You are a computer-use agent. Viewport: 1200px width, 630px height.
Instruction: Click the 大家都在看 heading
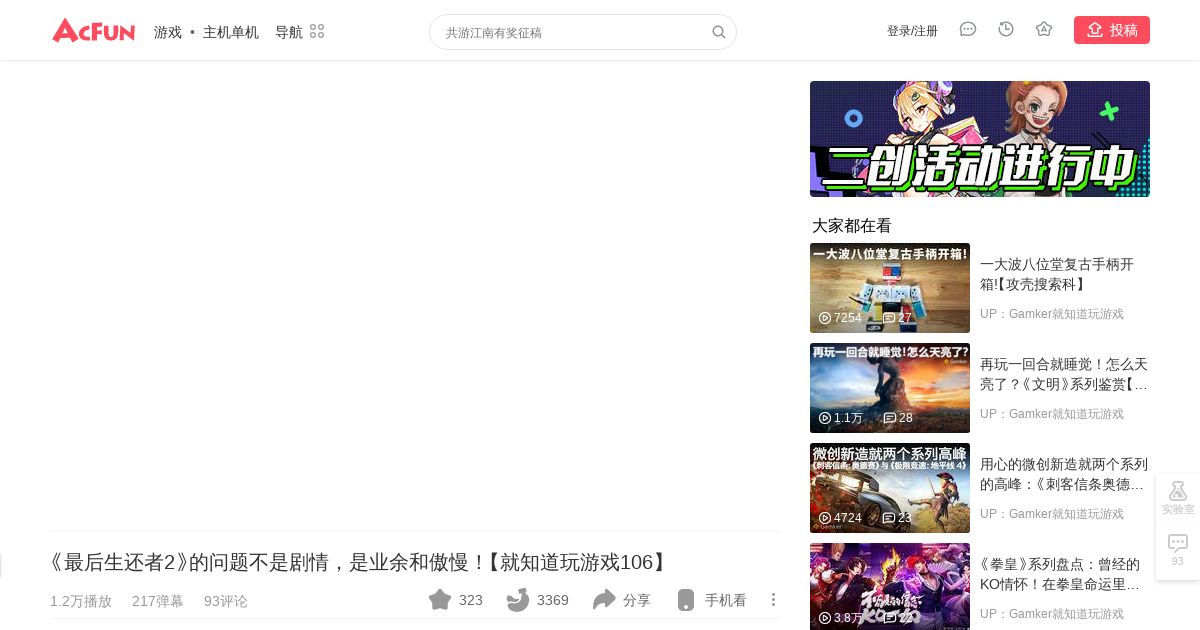point(852,226)
